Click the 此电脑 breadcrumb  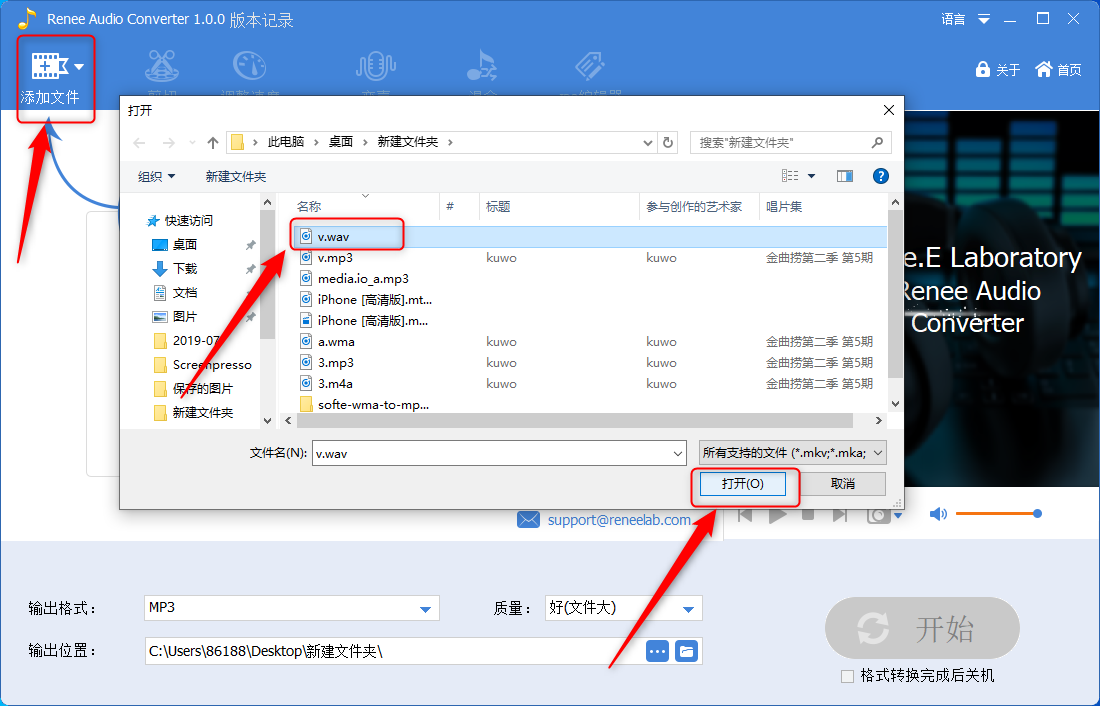[286, 142]
